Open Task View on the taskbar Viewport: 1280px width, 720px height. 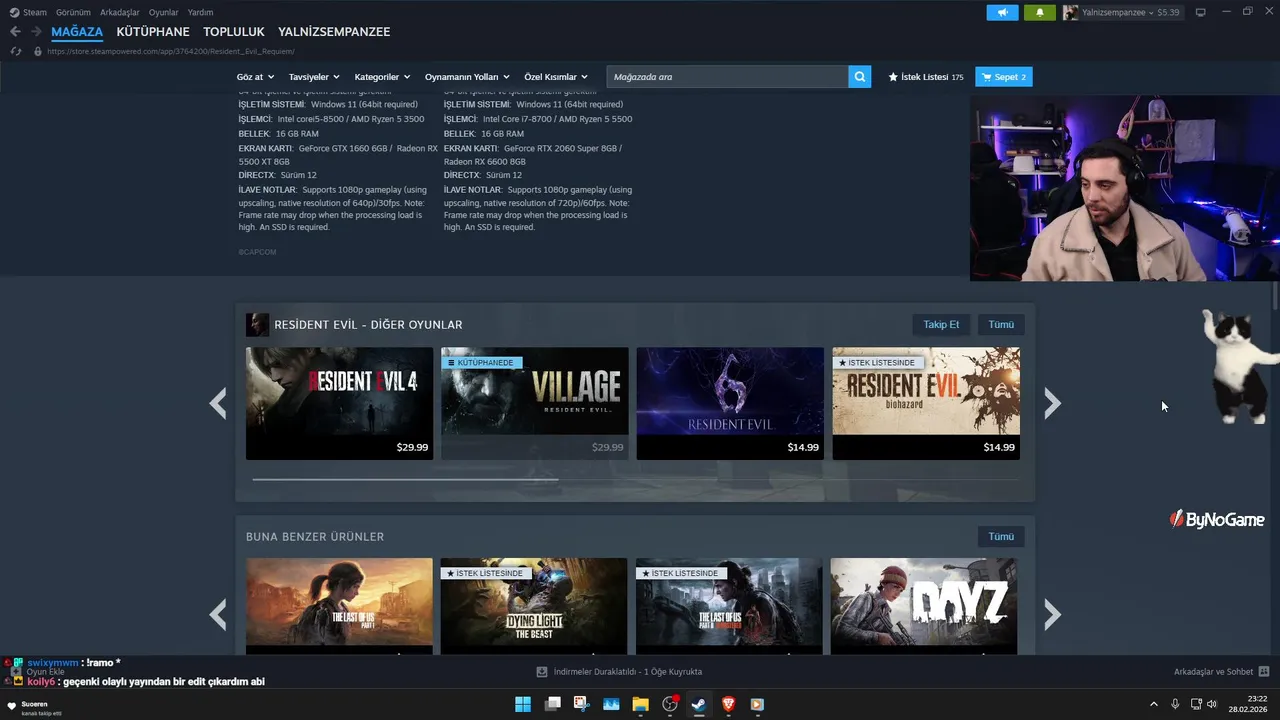click(553, 704)
